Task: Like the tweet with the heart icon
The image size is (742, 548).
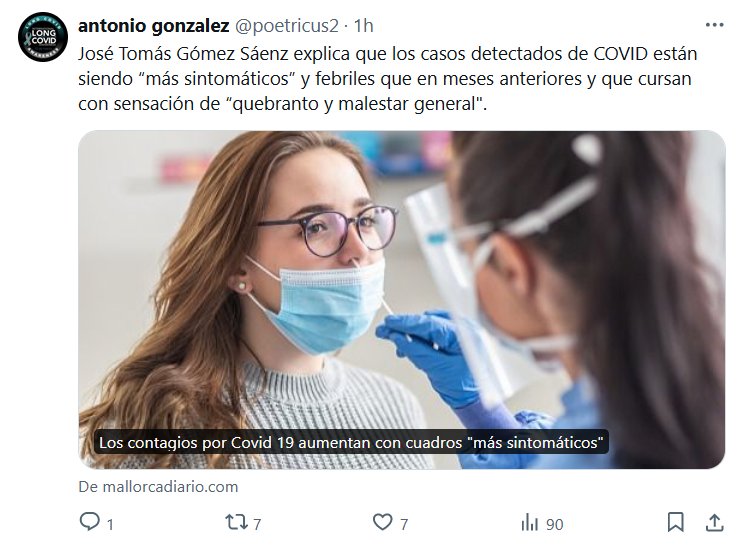Action: pos(382,522)
